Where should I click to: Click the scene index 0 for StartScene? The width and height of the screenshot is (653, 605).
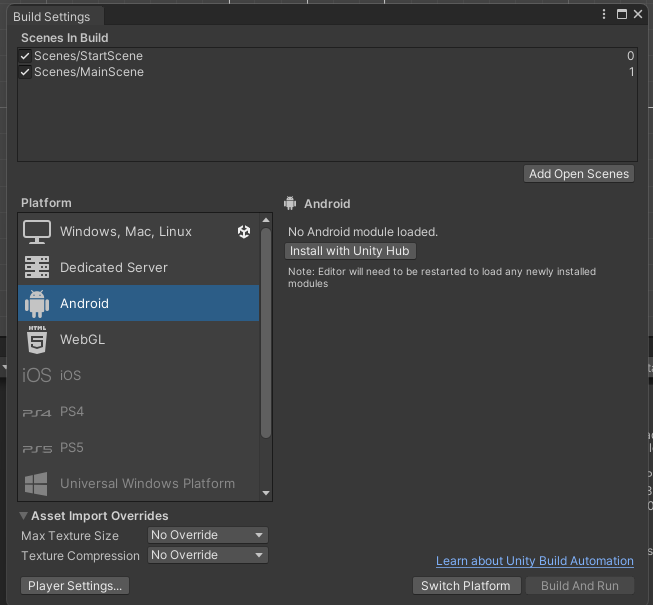click(x=631, y=56)
